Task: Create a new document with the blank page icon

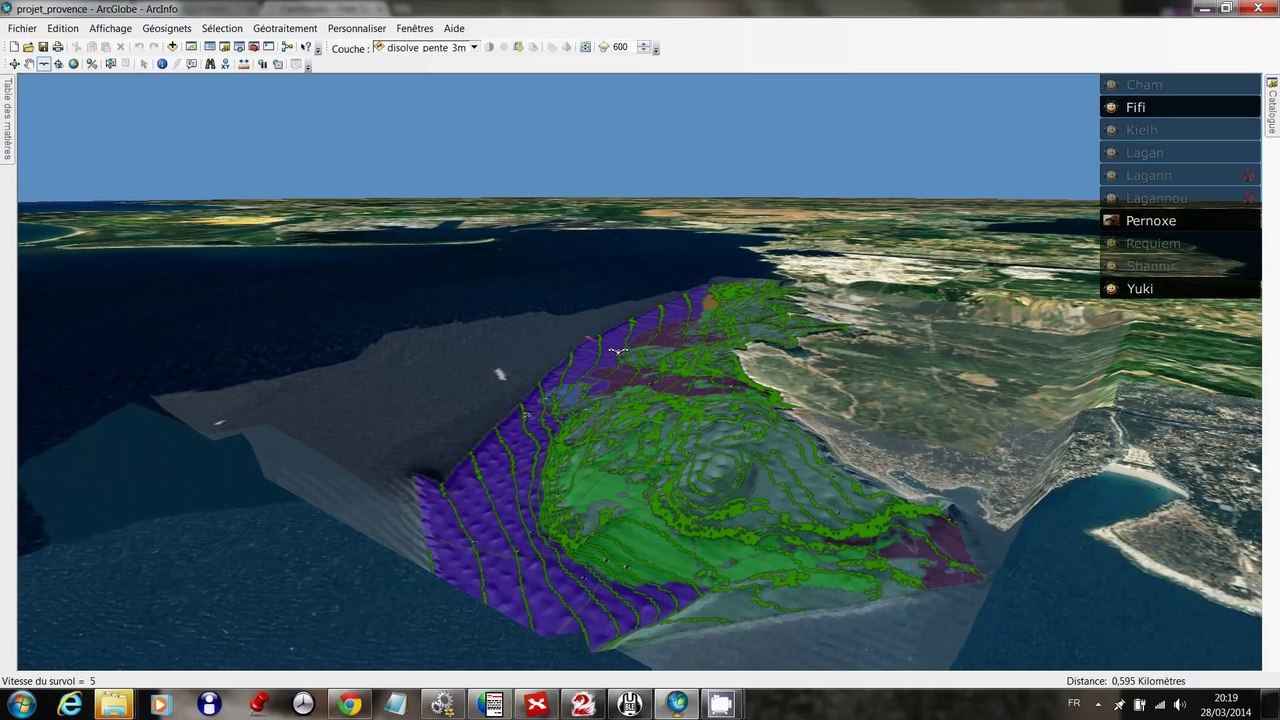Action: tap(14, 47)
